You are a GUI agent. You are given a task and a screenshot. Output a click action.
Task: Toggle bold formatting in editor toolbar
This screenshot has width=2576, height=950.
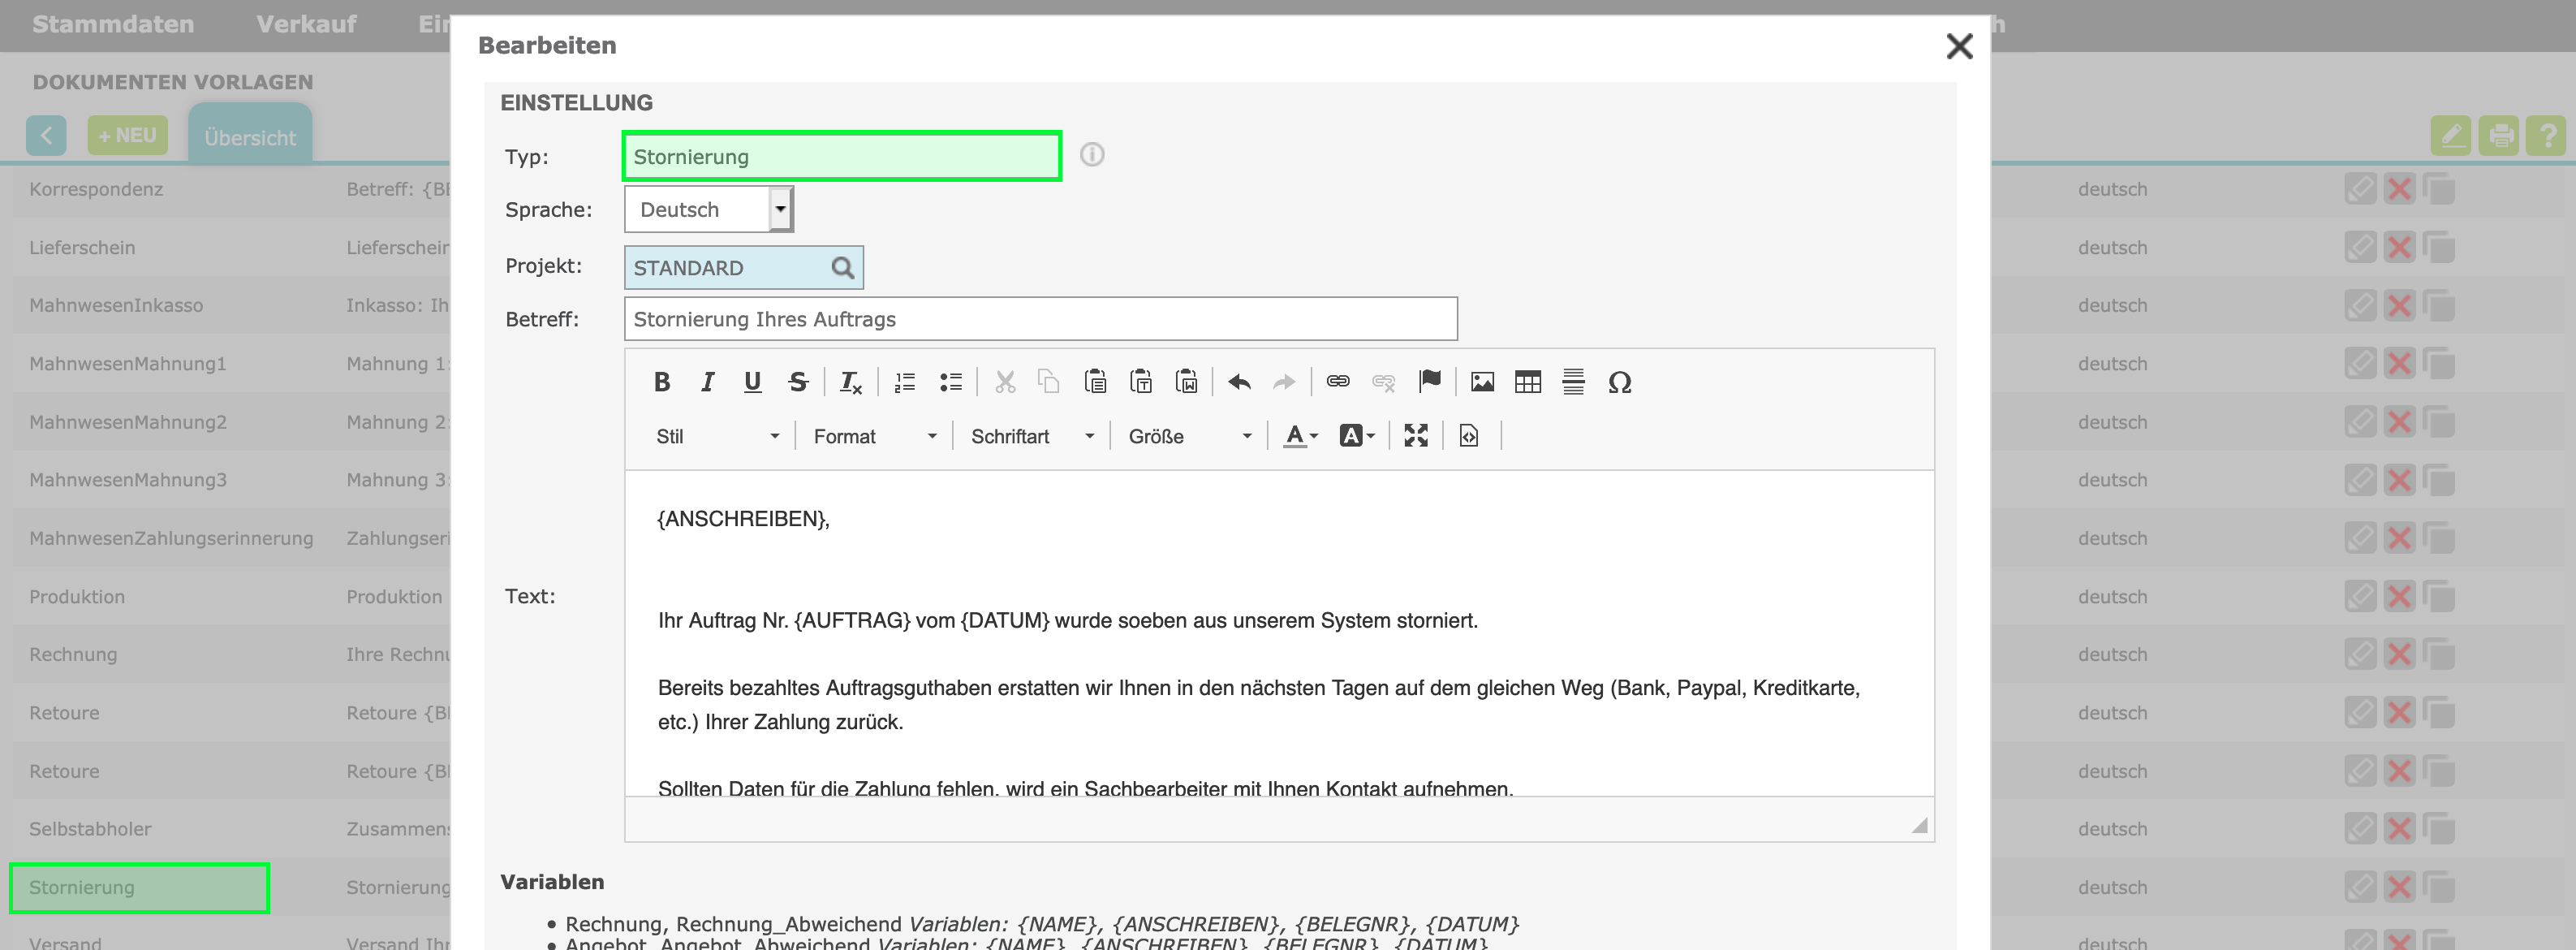click(661, 382)
